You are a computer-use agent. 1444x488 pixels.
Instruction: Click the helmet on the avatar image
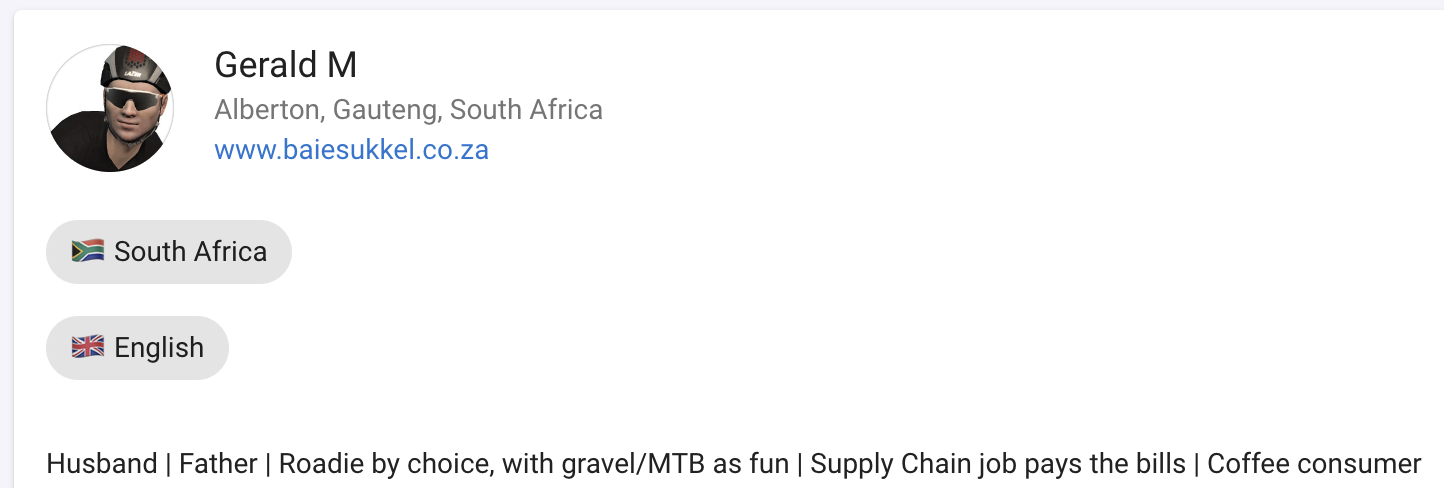pyautogui.click(x=134, y=68)
